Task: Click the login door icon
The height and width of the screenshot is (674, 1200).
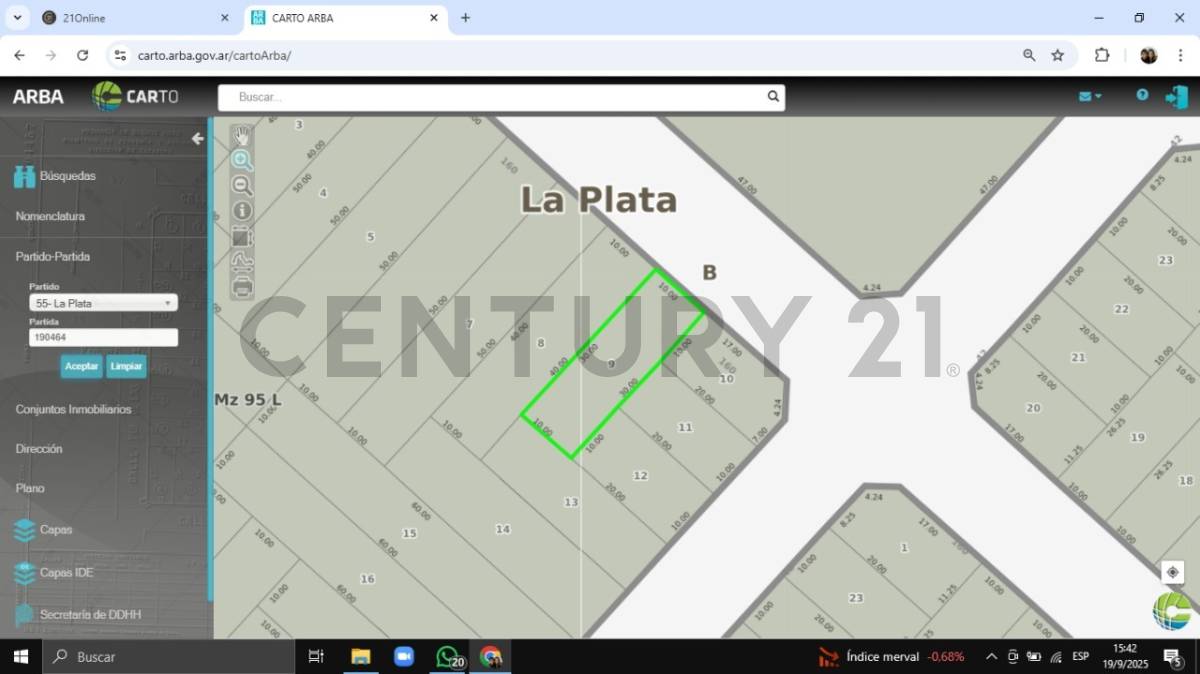Action: [1176, 97]
